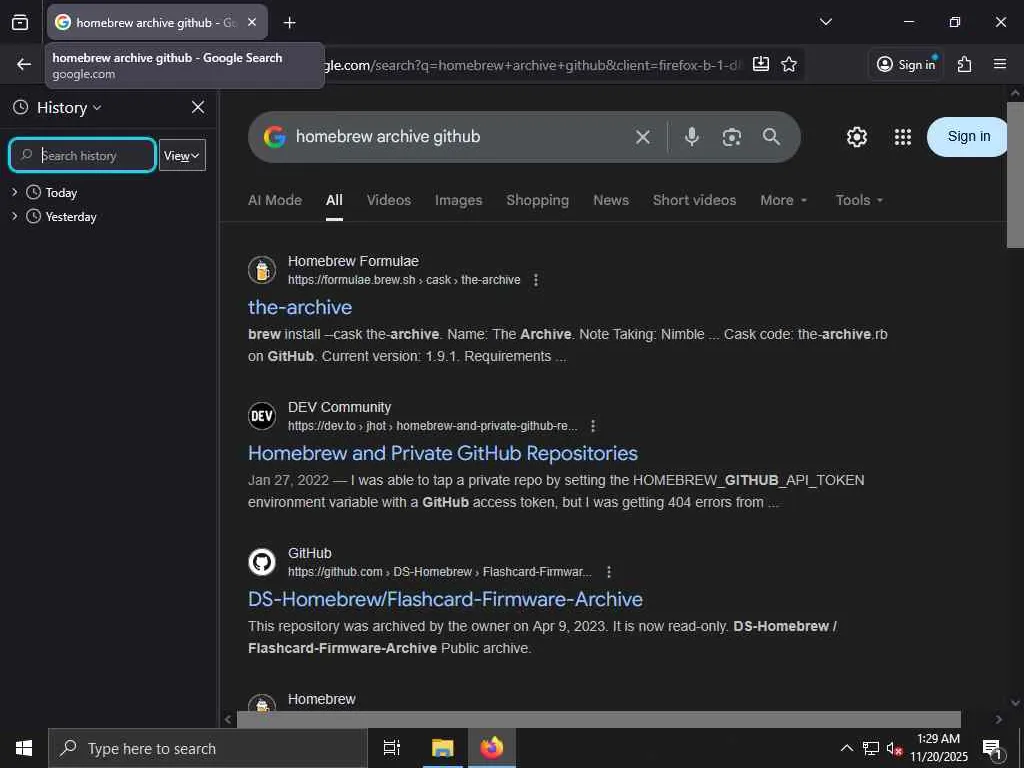Open the Firefox View button
Screen dimensions: 1024x768
[x=20, y=23]
